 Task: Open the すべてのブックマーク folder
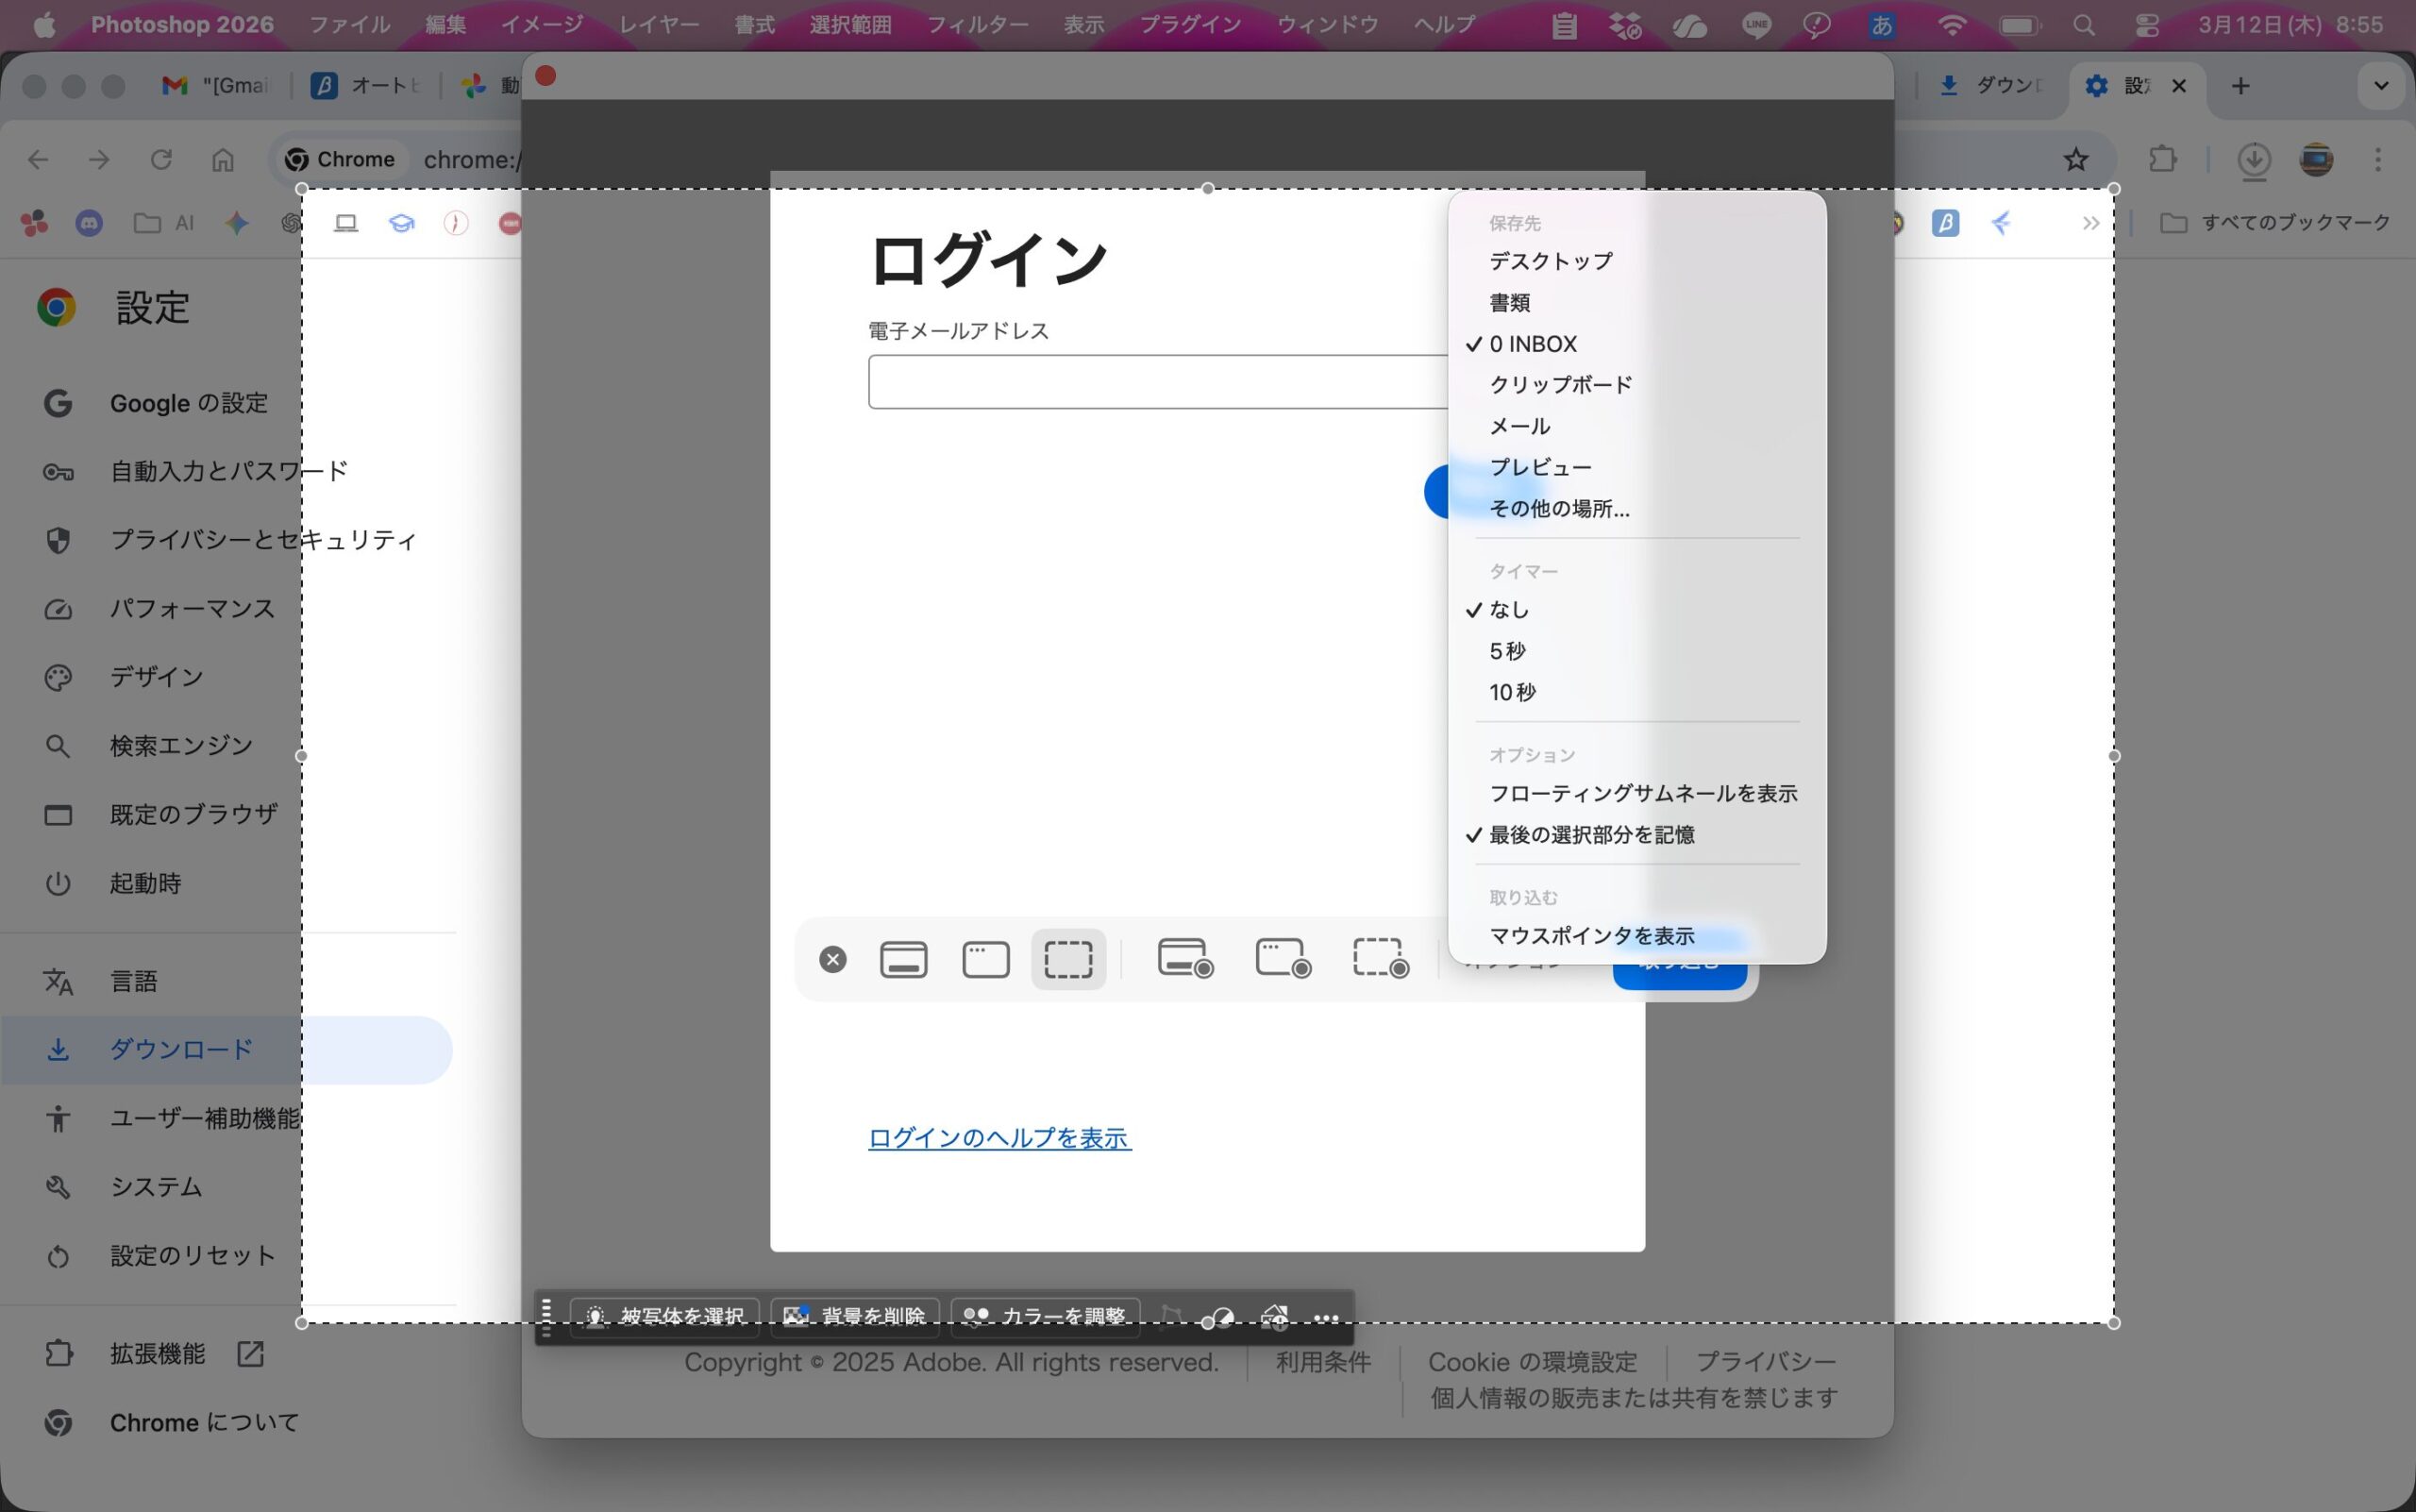tap(2276, 223)
